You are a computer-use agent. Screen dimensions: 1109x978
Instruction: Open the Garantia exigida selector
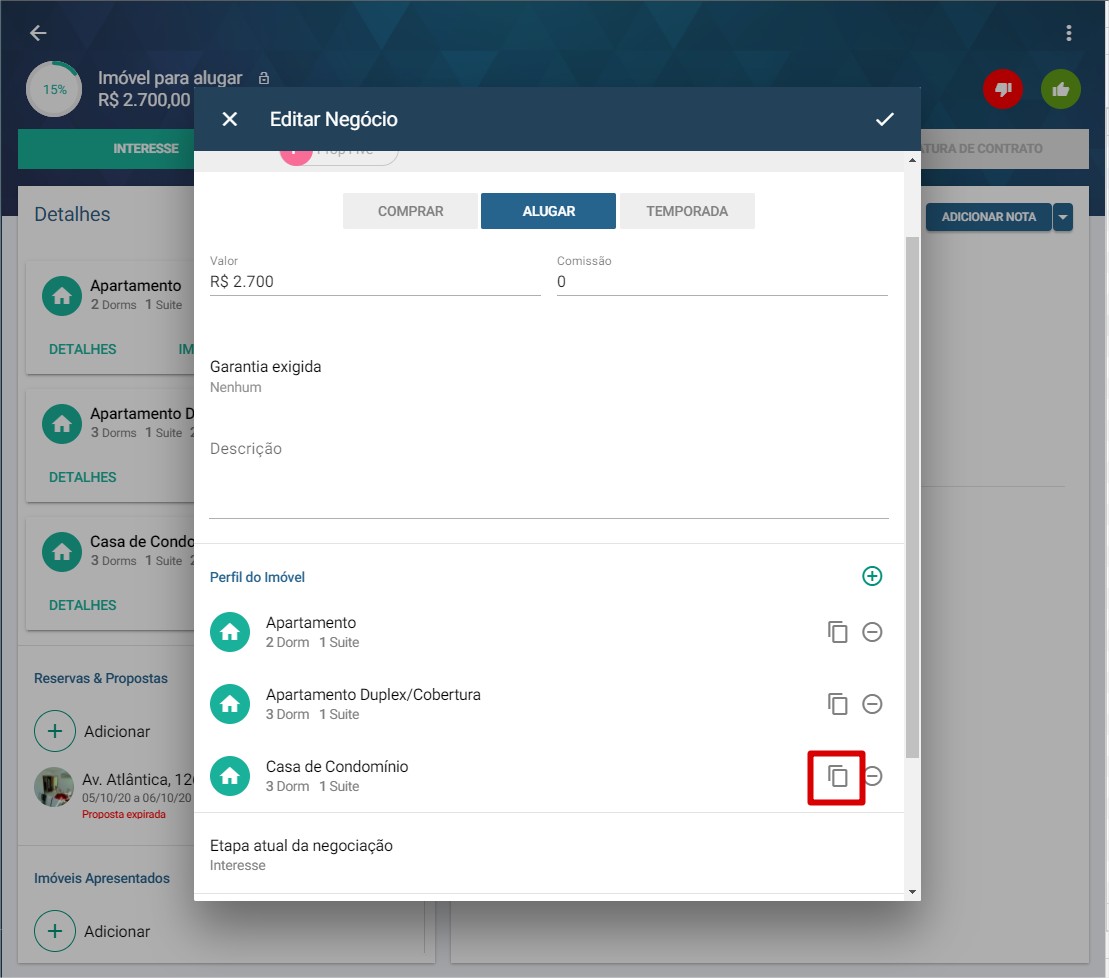(x=548, y=376)
